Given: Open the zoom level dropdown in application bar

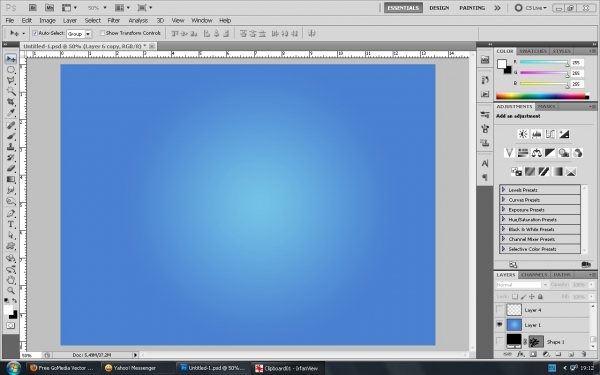Looking at the screenshot, I should pyautogui.click(x=105, y=8).
